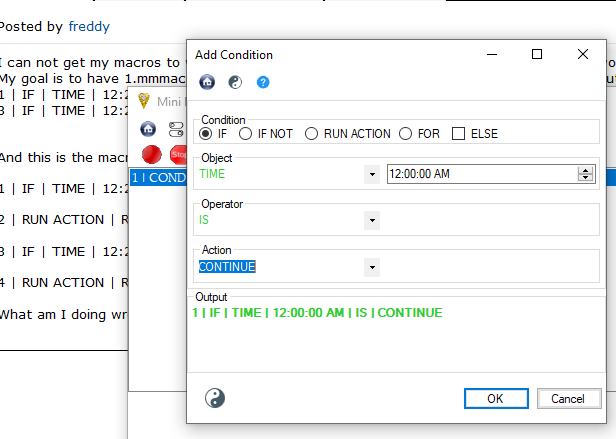Click '4 | RUN ACTION' line in forum post
The image size is (616, 439).
coord(64,283)
